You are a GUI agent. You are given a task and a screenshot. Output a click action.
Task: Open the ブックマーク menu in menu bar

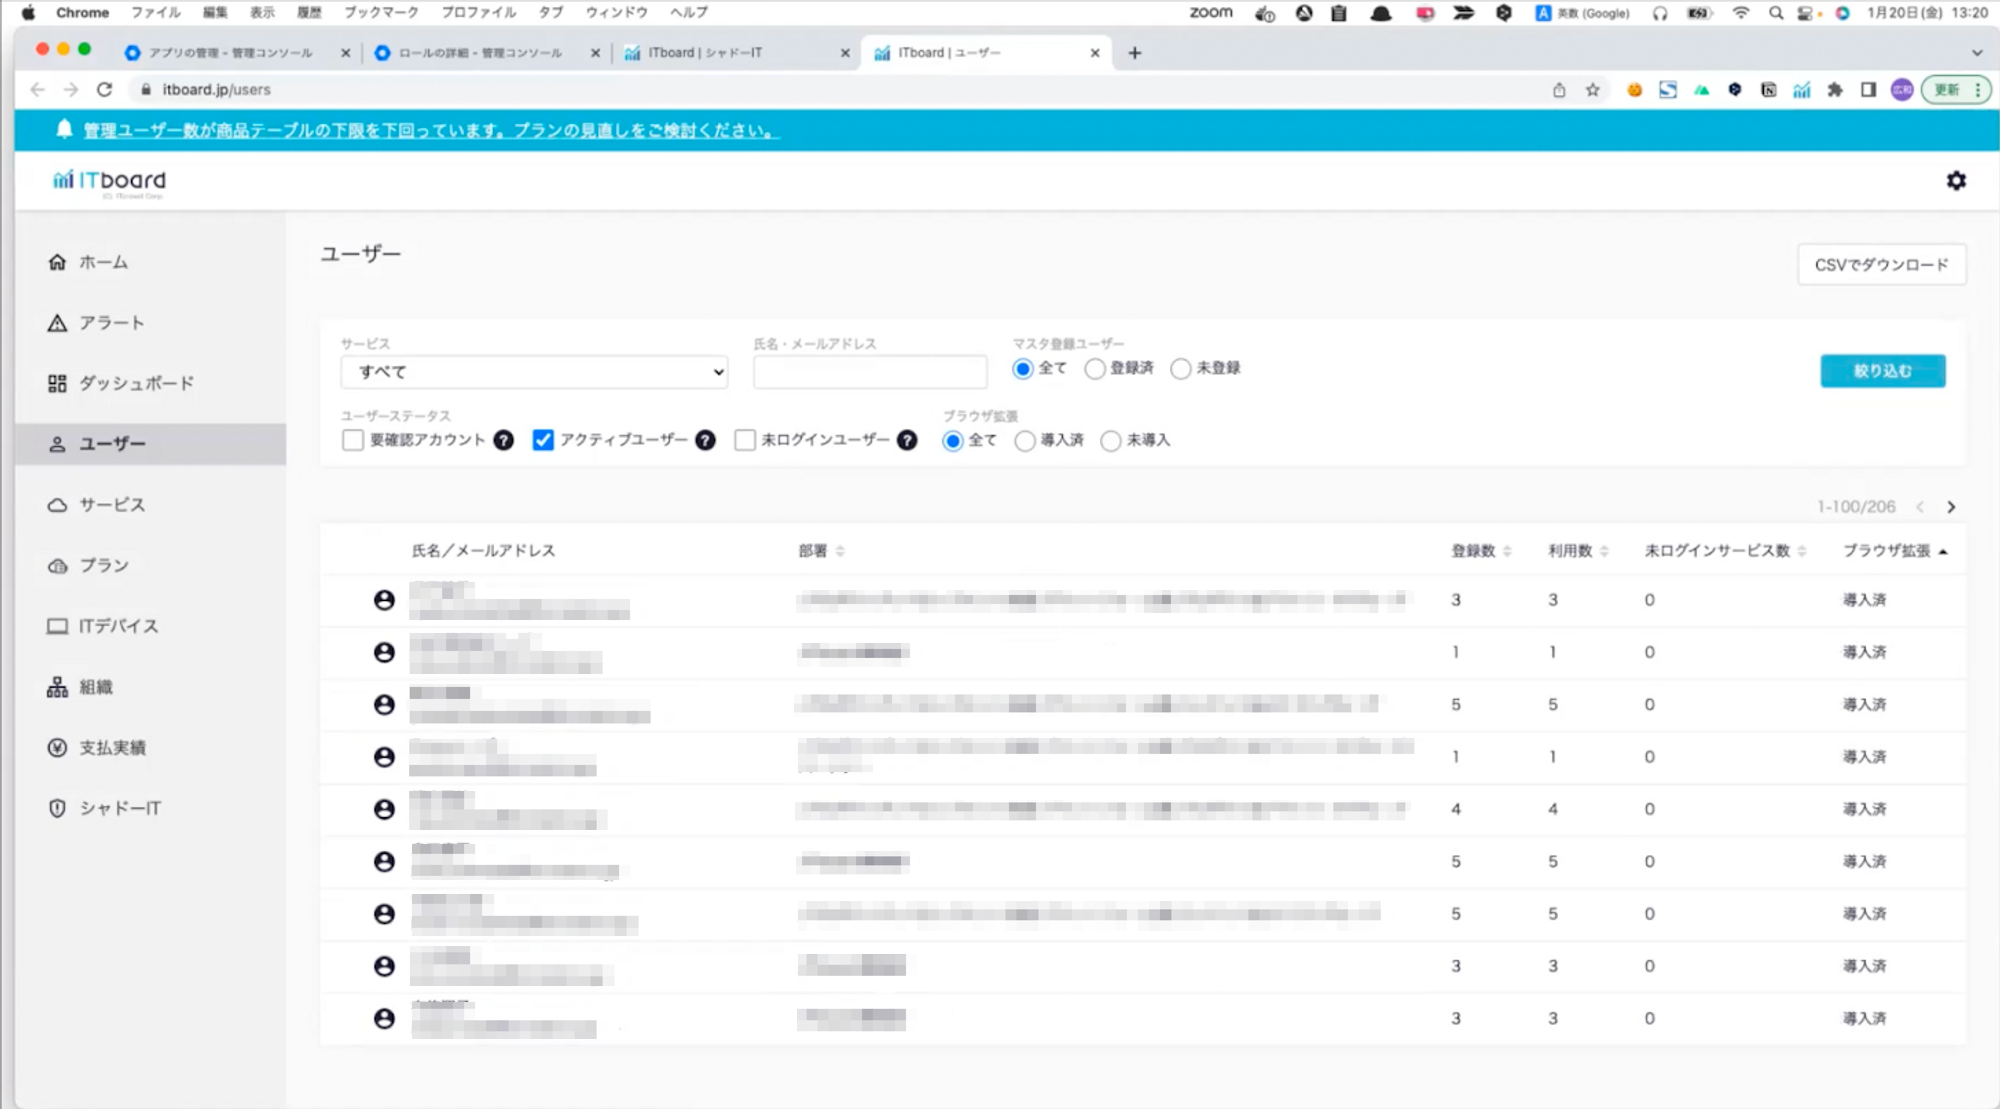tap(381, 12)
